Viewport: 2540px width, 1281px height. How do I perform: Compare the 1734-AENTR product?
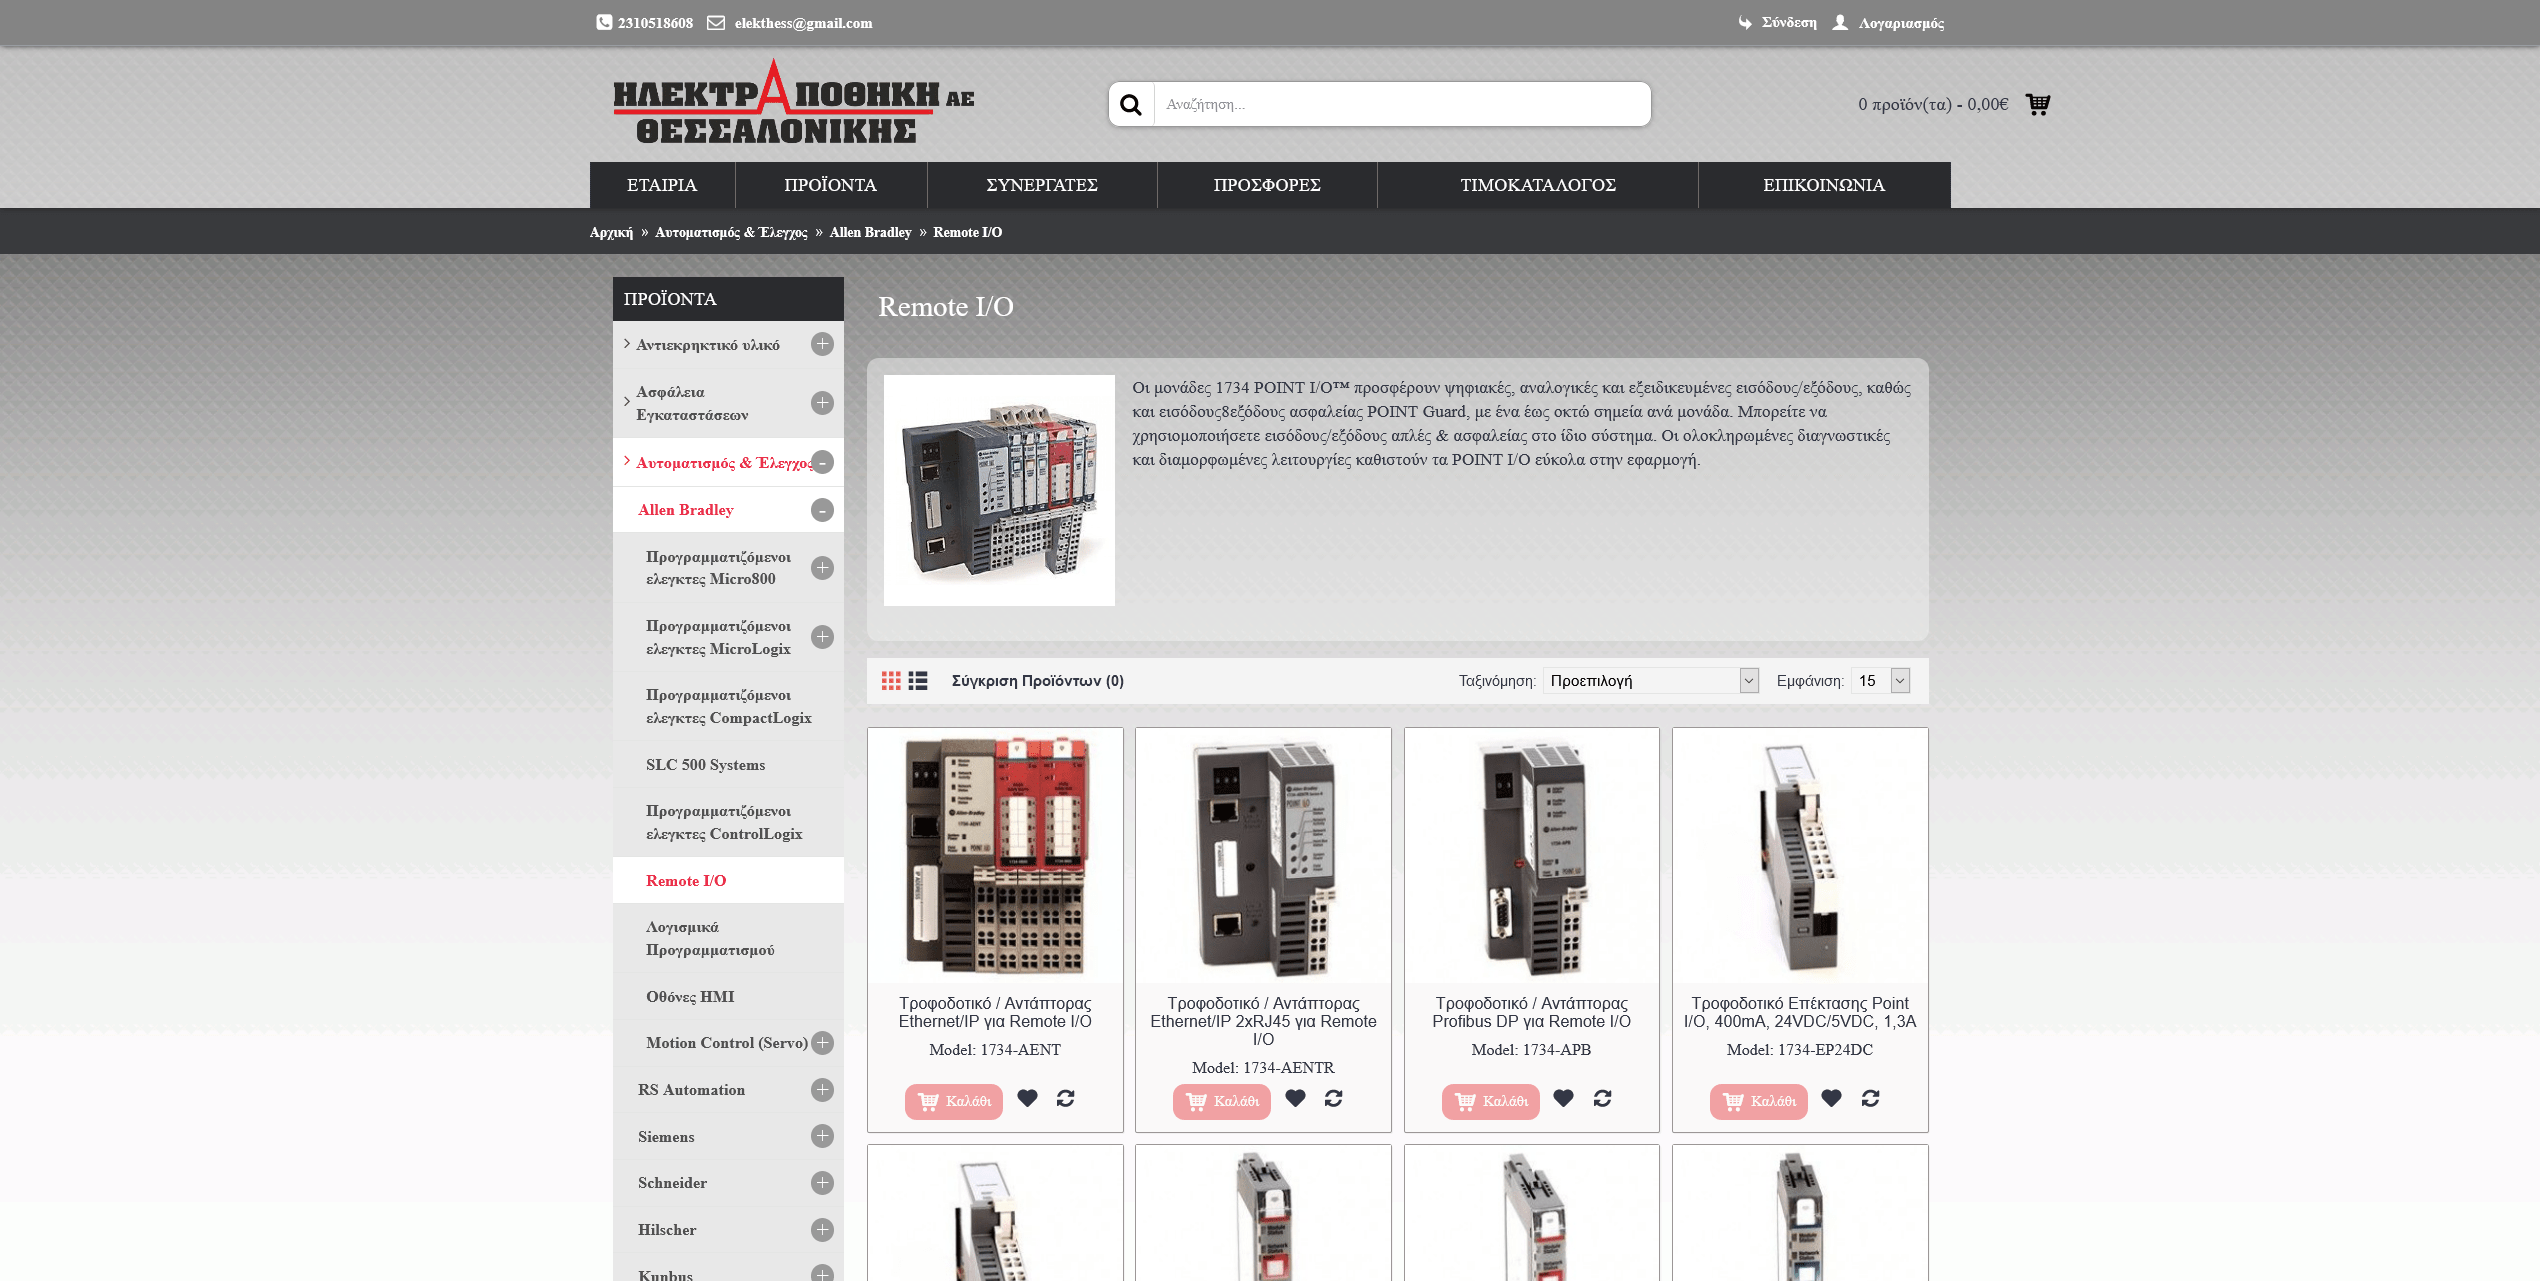[1334, 1098]
